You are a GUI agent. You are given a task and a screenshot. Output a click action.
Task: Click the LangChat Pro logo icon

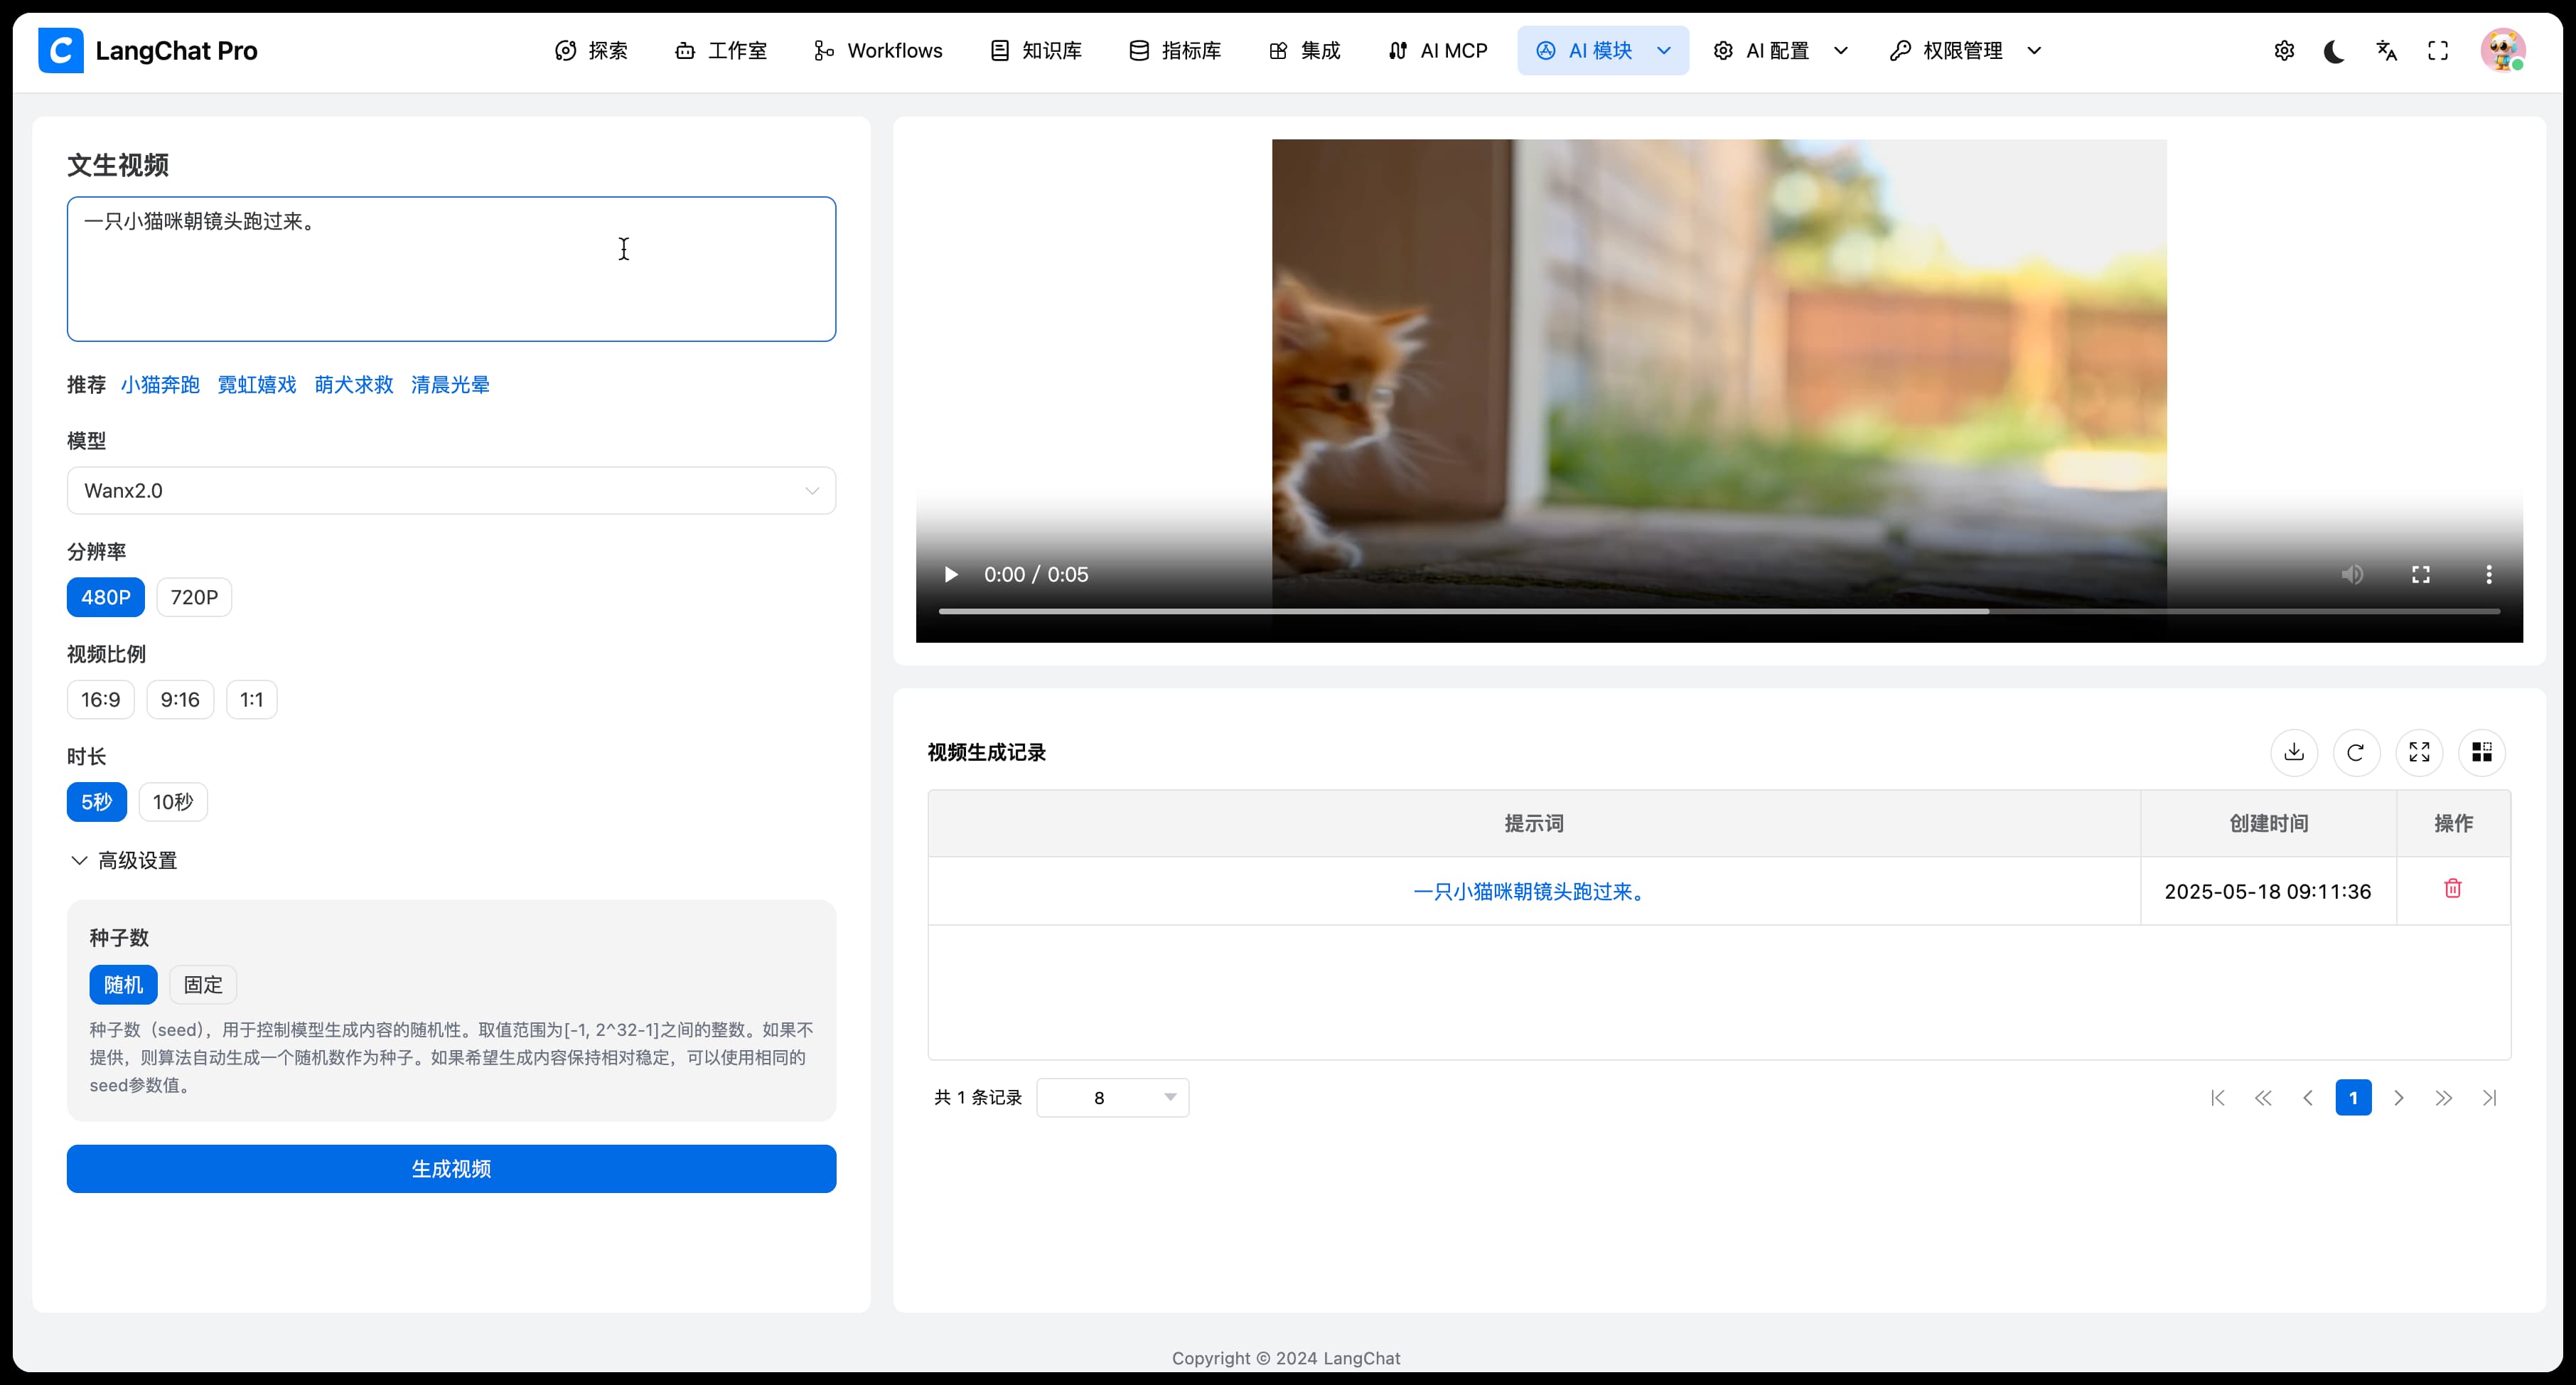point(61,50)
